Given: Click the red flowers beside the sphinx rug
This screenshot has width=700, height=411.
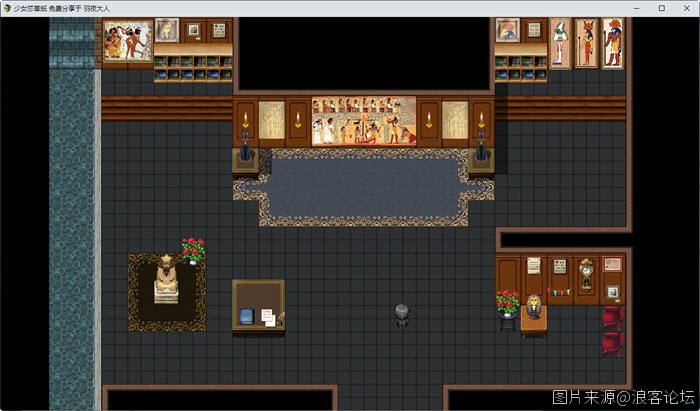Looking at the screenshot, I should click(x=193, y=250).
